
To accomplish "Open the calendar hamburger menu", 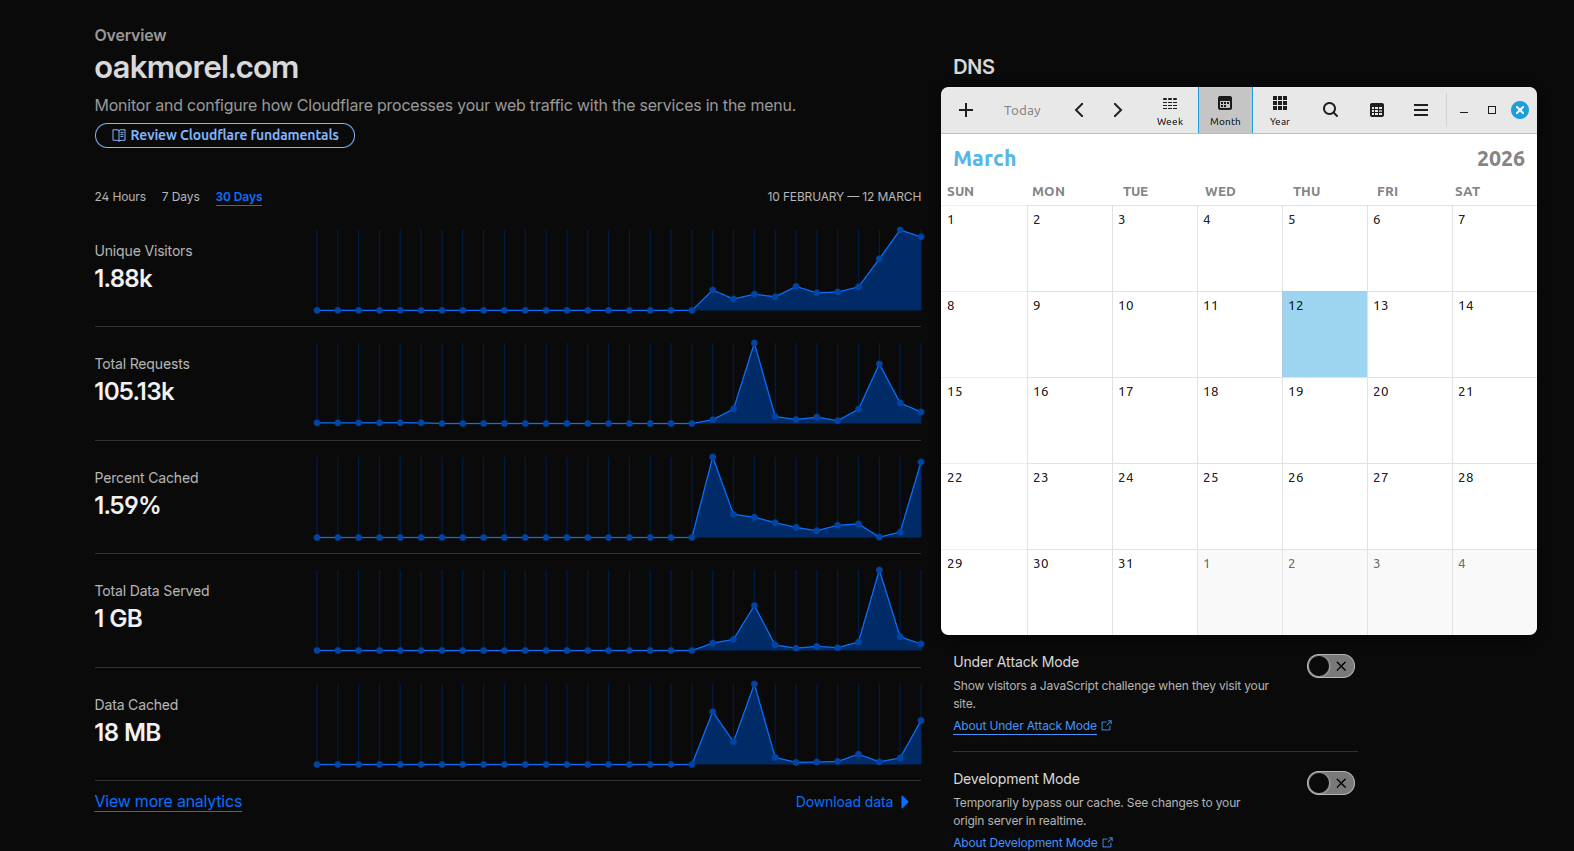I will tap(1420, 110).
